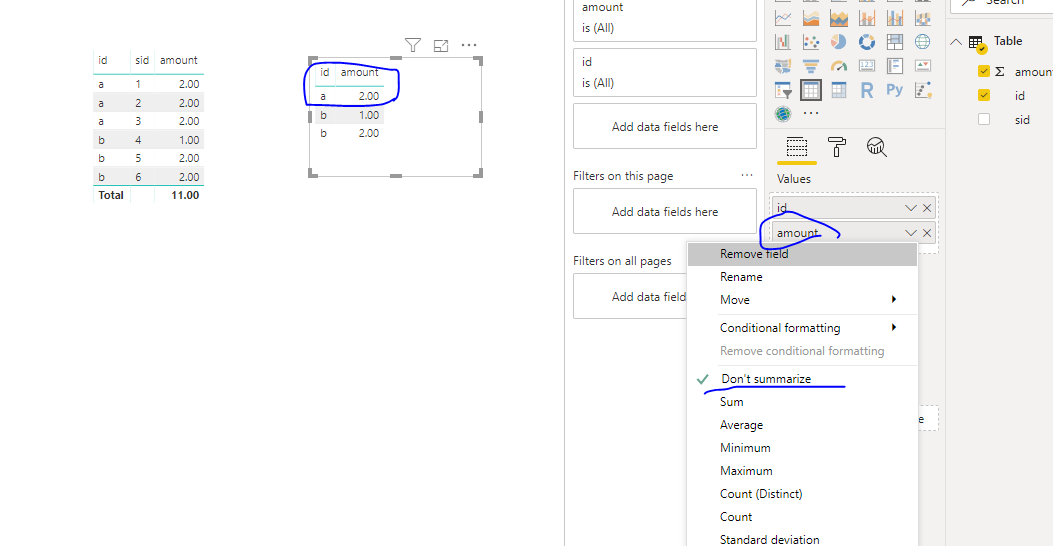Select the Map globe visualization
The height and width of the screenshot is (546, 1053).
tap(923, 42)
